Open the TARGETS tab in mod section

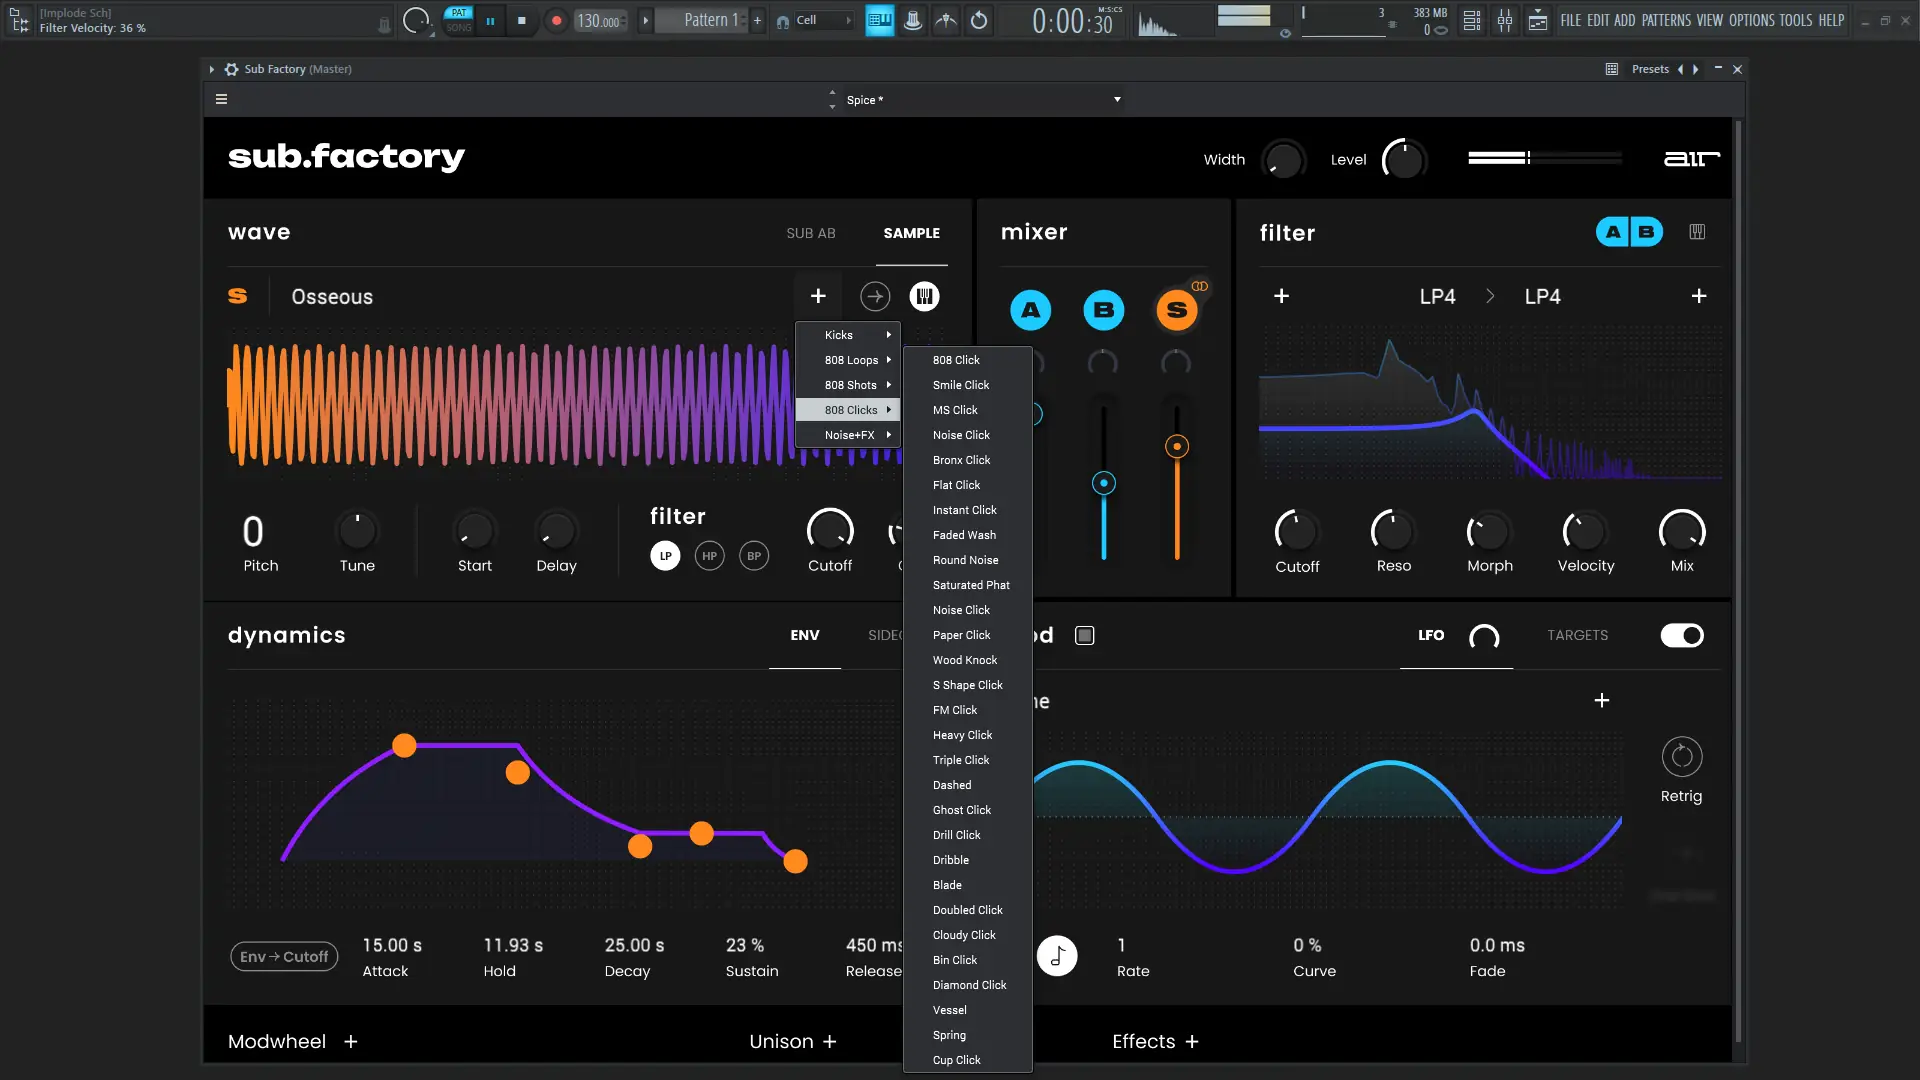(x=1577, y=635)
